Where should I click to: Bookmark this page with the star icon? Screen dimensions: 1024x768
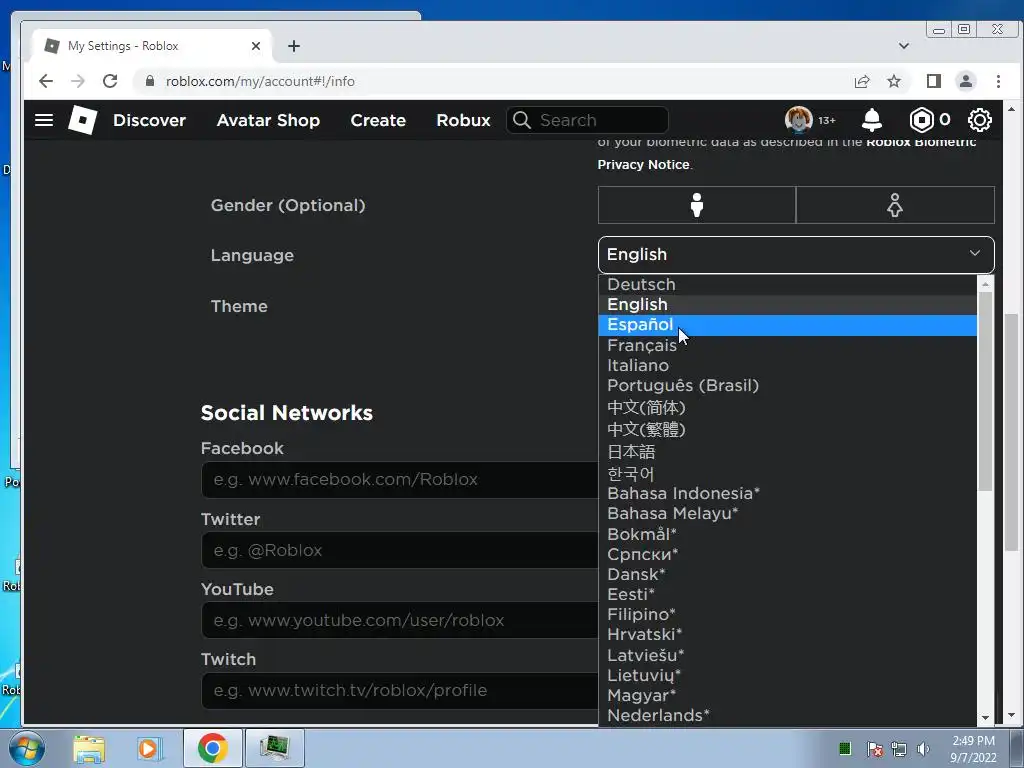(894, 81)
